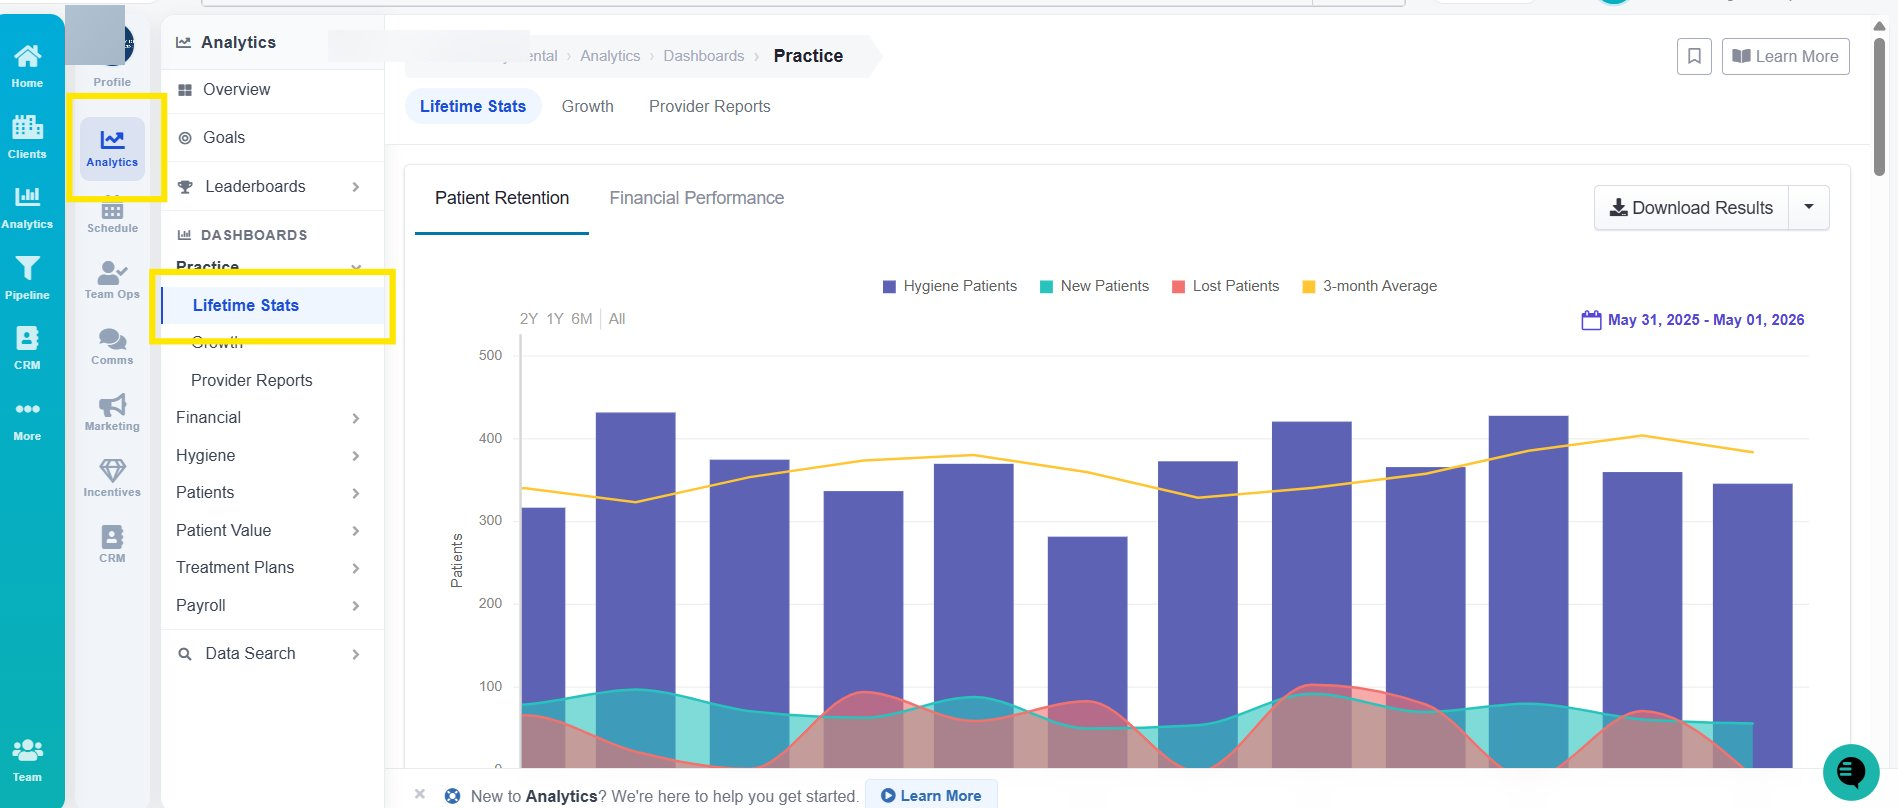1898x808 pixels.
Task: Expand the Financial dashboards section
Action: [x=267, y=418]
